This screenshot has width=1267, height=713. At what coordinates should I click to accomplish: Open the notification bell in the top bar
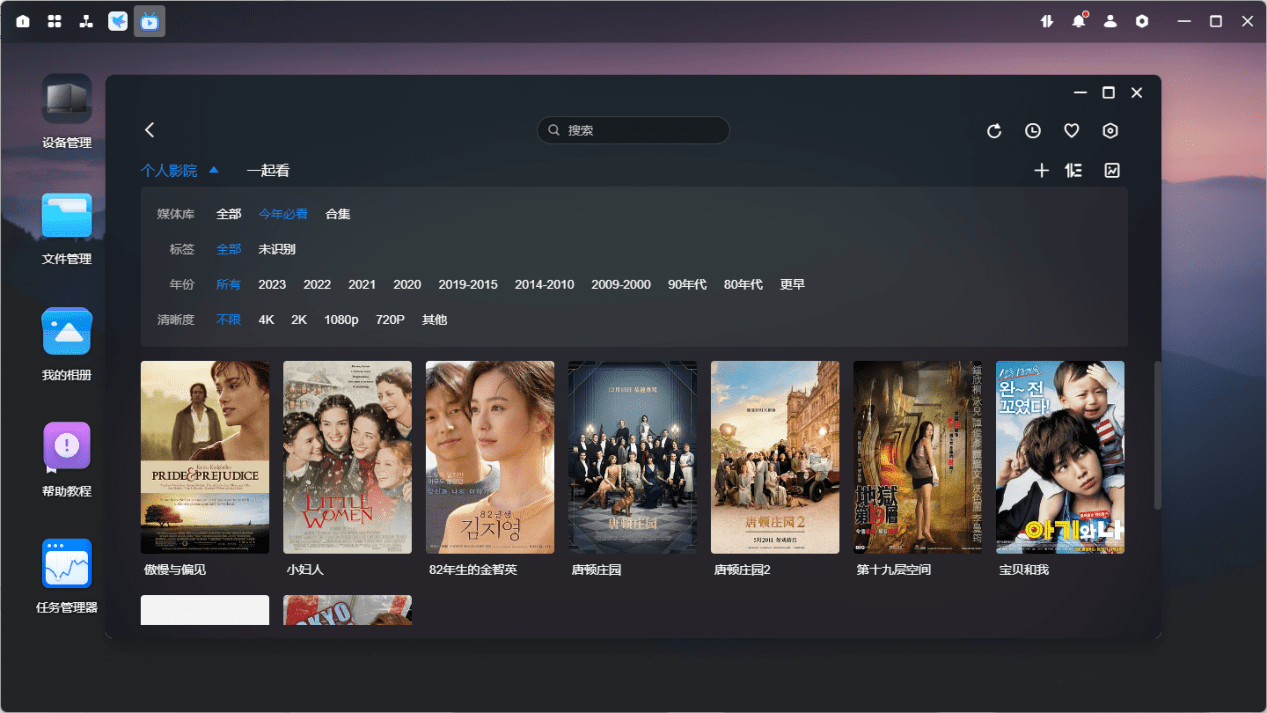[1079, 20]
